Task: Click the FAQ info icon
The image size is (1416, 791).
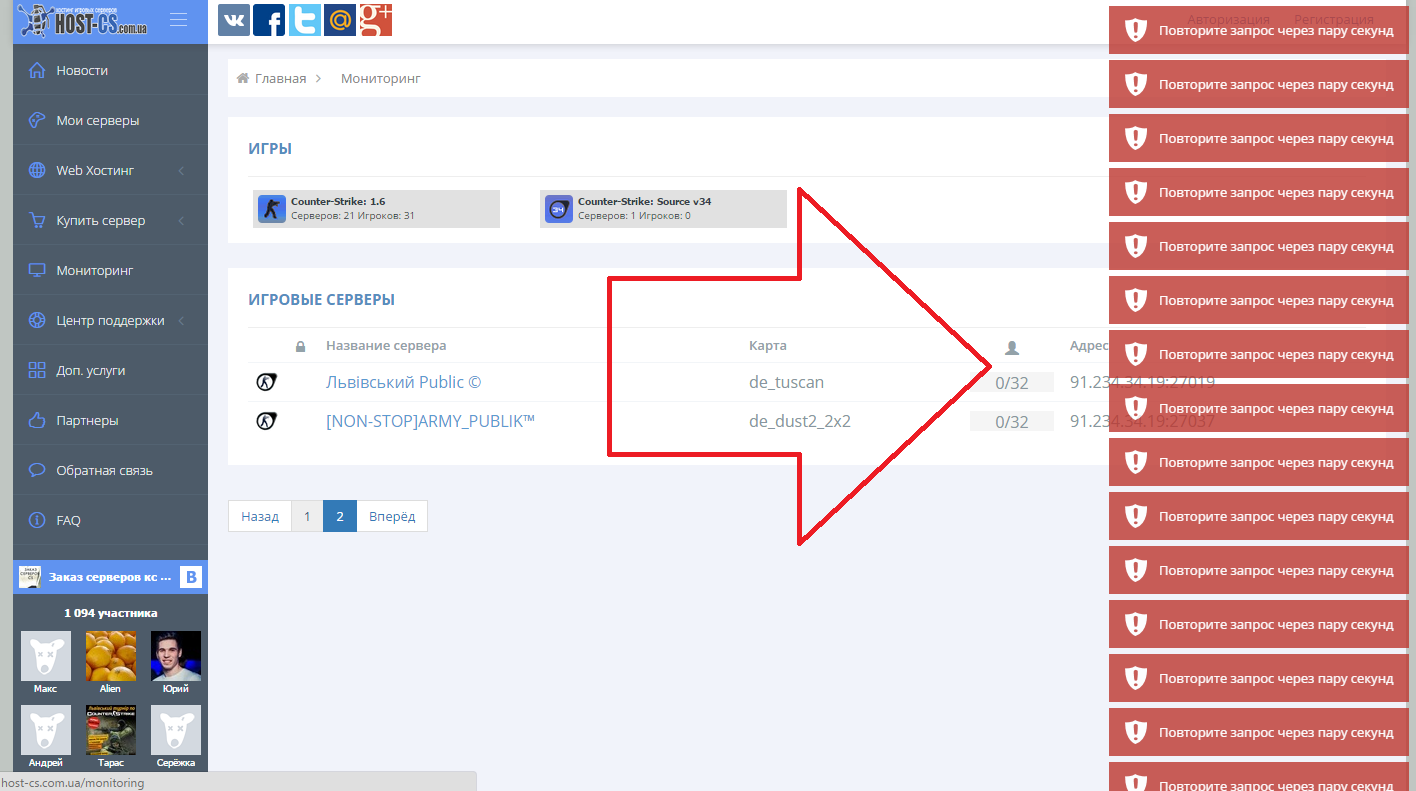Action: click(x=37, y=520)
